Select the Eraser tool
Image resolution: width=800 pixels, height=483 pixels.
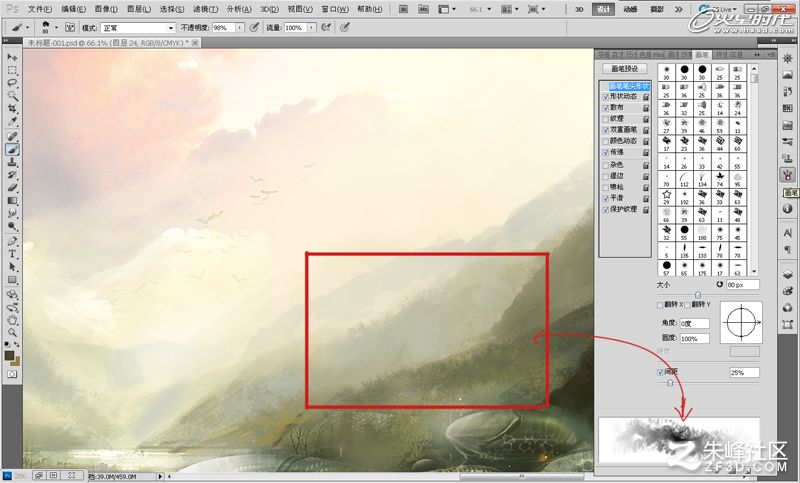[12, 187]
